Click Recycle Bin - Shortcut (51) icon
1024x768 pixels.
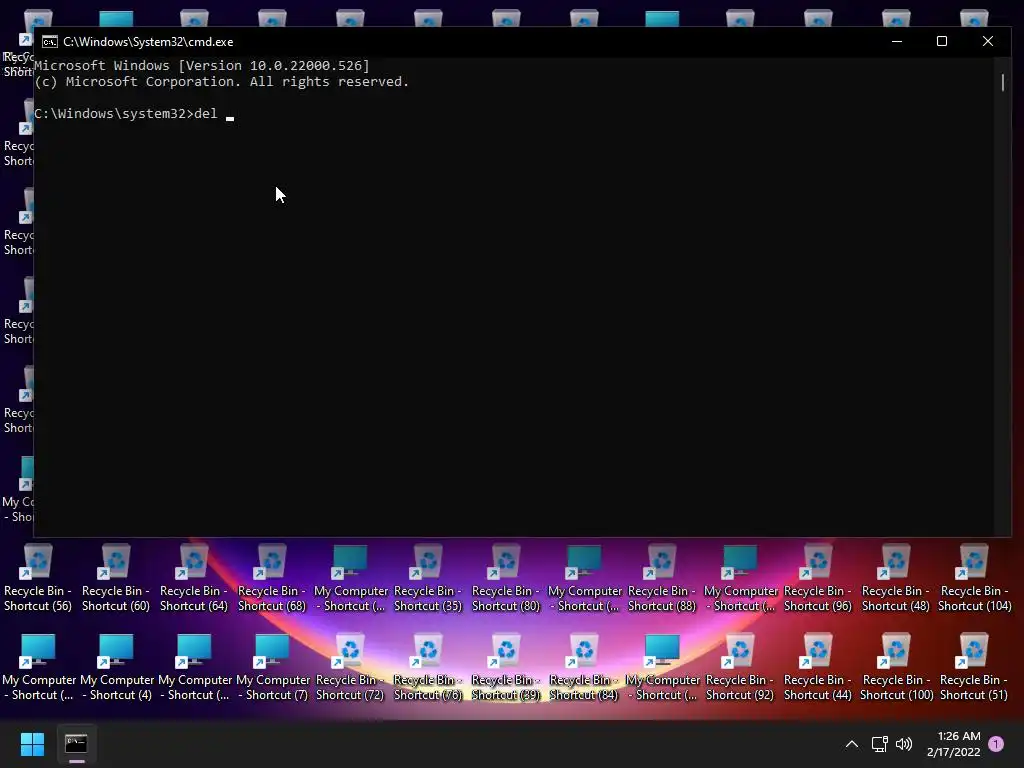974,667
